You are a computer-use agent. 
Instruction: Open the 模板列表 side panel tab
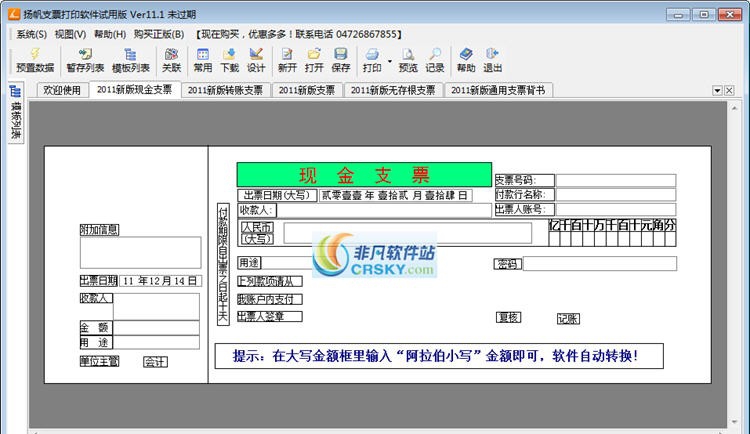click(x=16, y=113)
